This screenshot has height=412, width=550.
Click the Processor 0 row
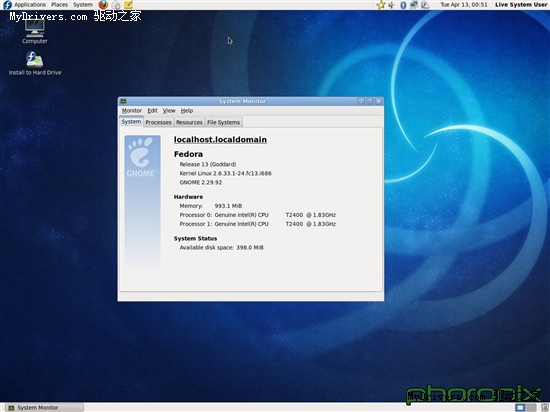click(258, 215)
